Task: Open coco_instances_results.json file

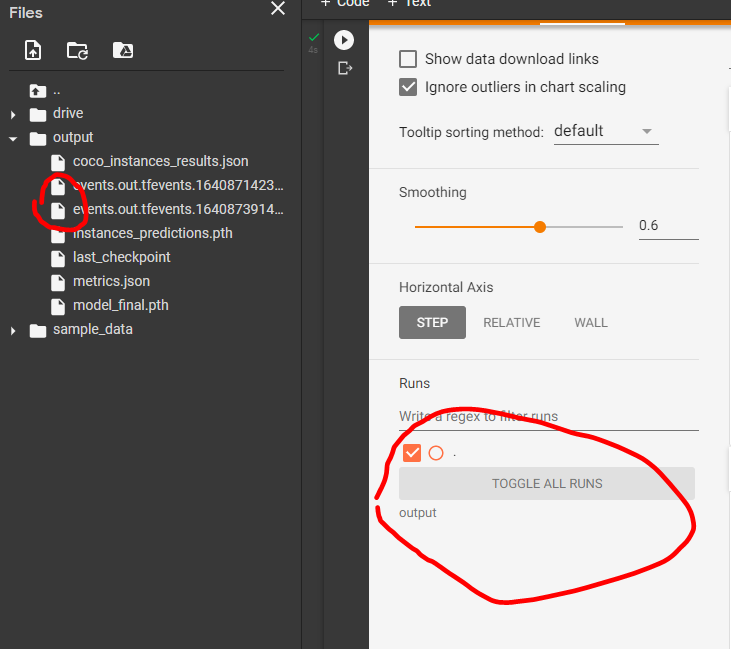Action: point(160,161)
